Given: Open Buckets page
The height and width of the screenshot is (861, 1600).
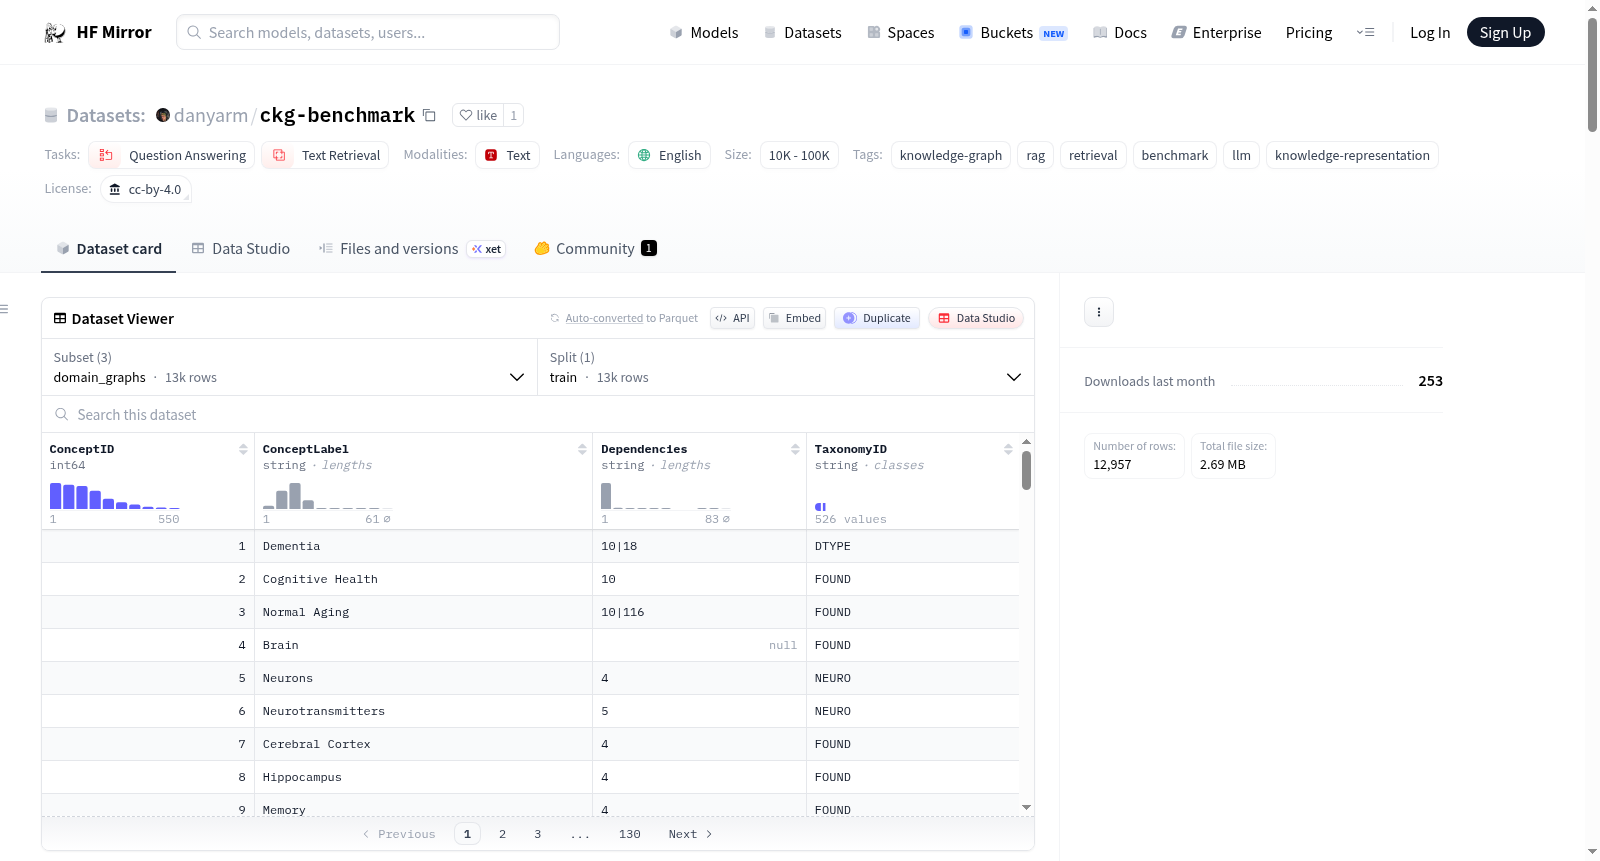Looking at the screenshot, I should pyautogui.click(x=1013, y=32).
